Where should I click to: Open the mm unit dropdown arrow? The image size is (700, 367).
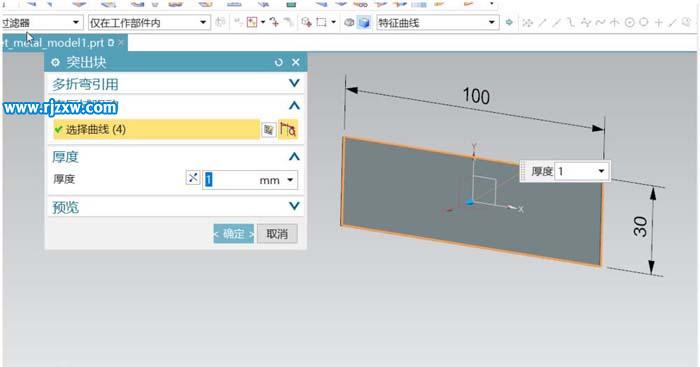pos(290,180)
